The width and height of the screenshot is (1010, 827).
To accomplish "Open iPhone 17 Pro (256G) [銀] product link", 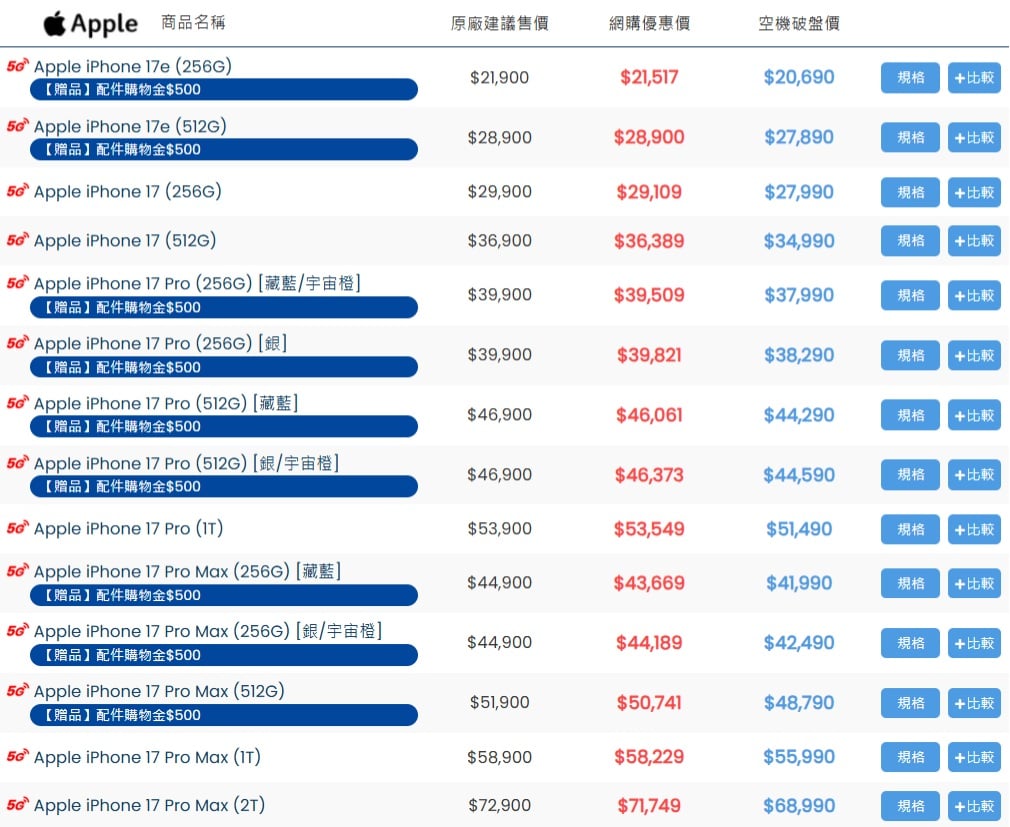I will point(160,343).
